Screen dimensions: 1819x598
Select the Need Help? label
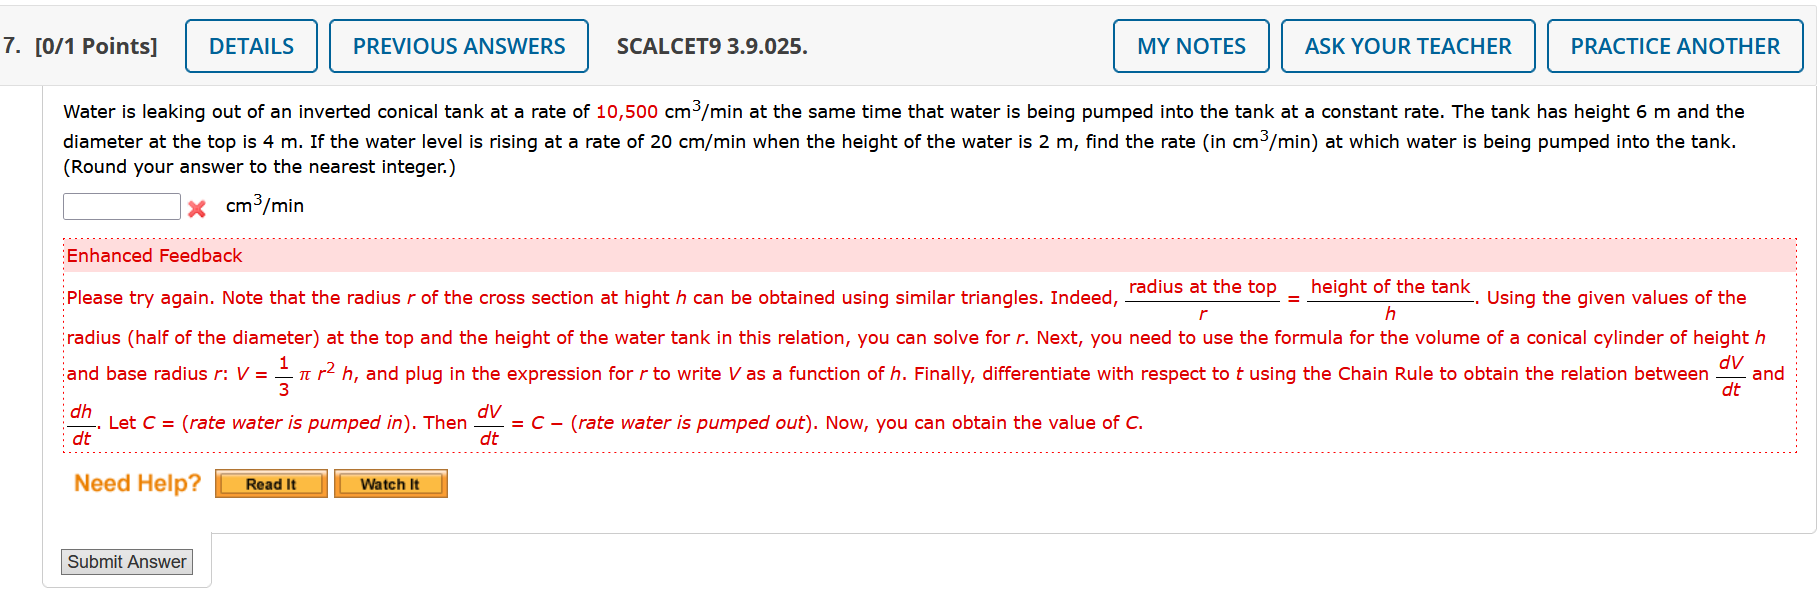click(x=136, y=483)
